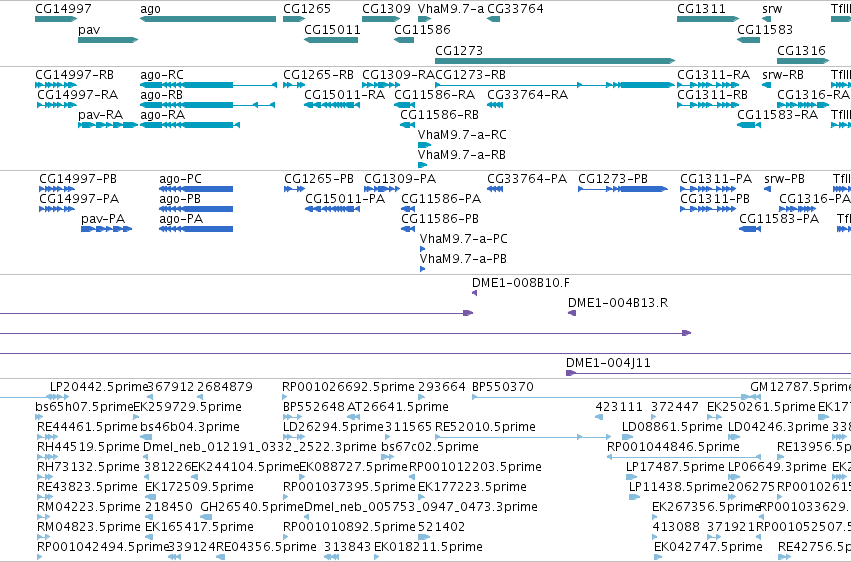Select the RP001044846.5prime EST label
This screenshot has width=851, height=562.
[x=673, y=448]
